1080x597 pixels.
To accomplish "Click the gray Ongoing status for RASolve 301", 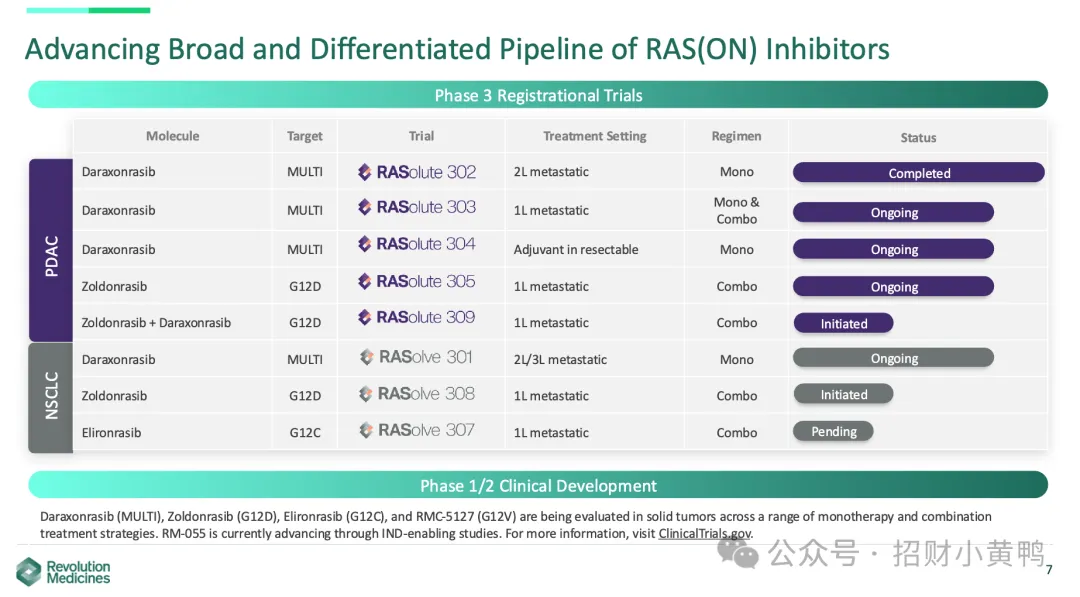I will click(x=893, y=358).
